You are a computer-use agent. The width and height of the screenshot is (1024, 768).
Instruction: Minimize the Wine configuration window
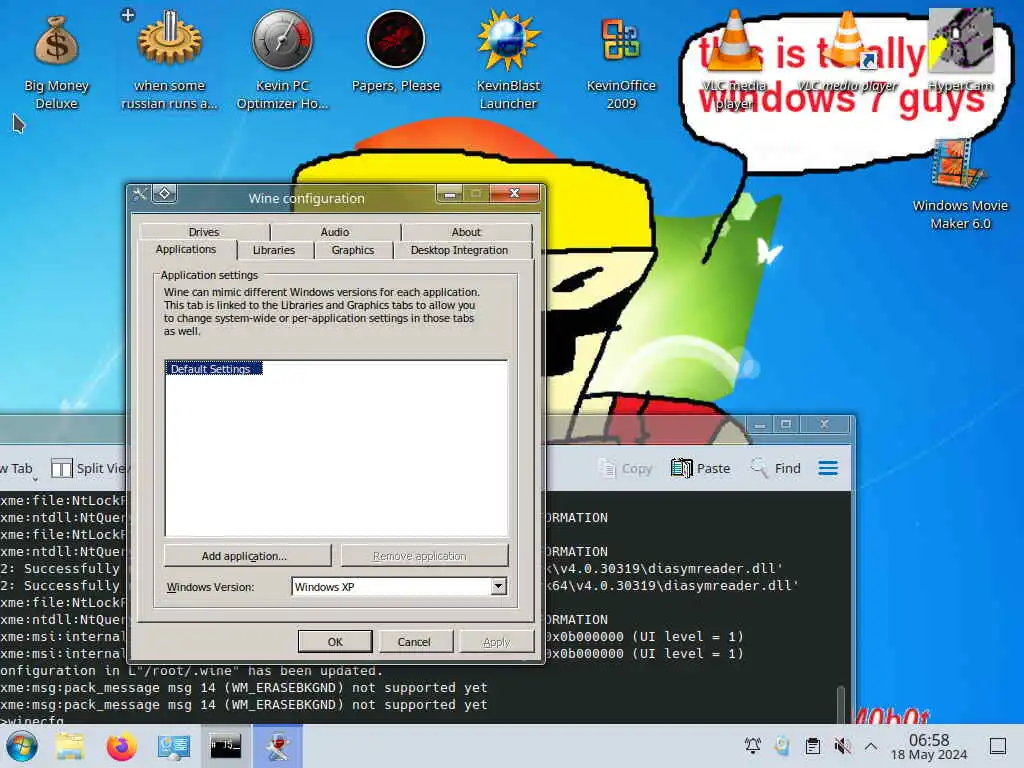[450, 194]
